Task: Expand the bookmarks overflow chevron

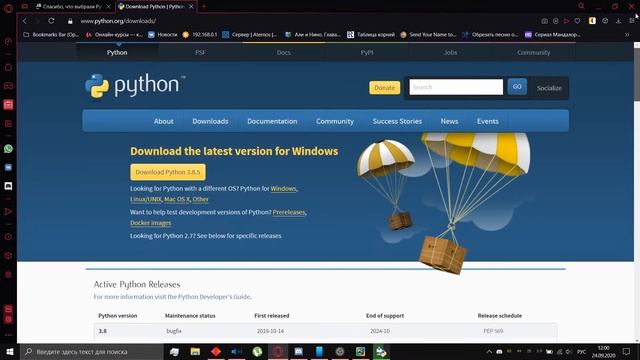Action: pos(627,35)
